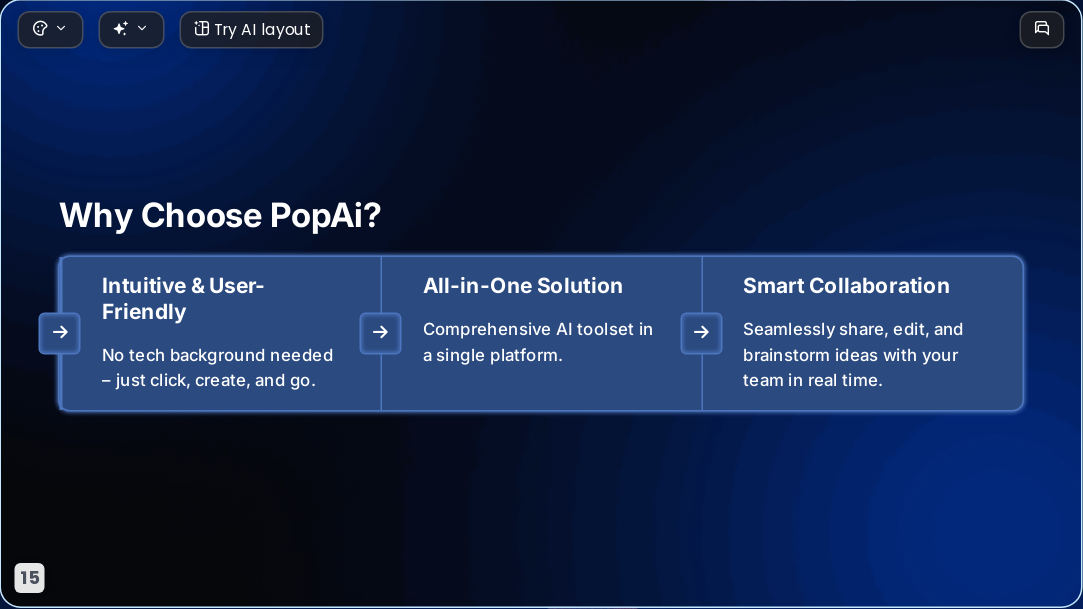Select the heading "Smart Collaboration"

[x=846, y=286]
